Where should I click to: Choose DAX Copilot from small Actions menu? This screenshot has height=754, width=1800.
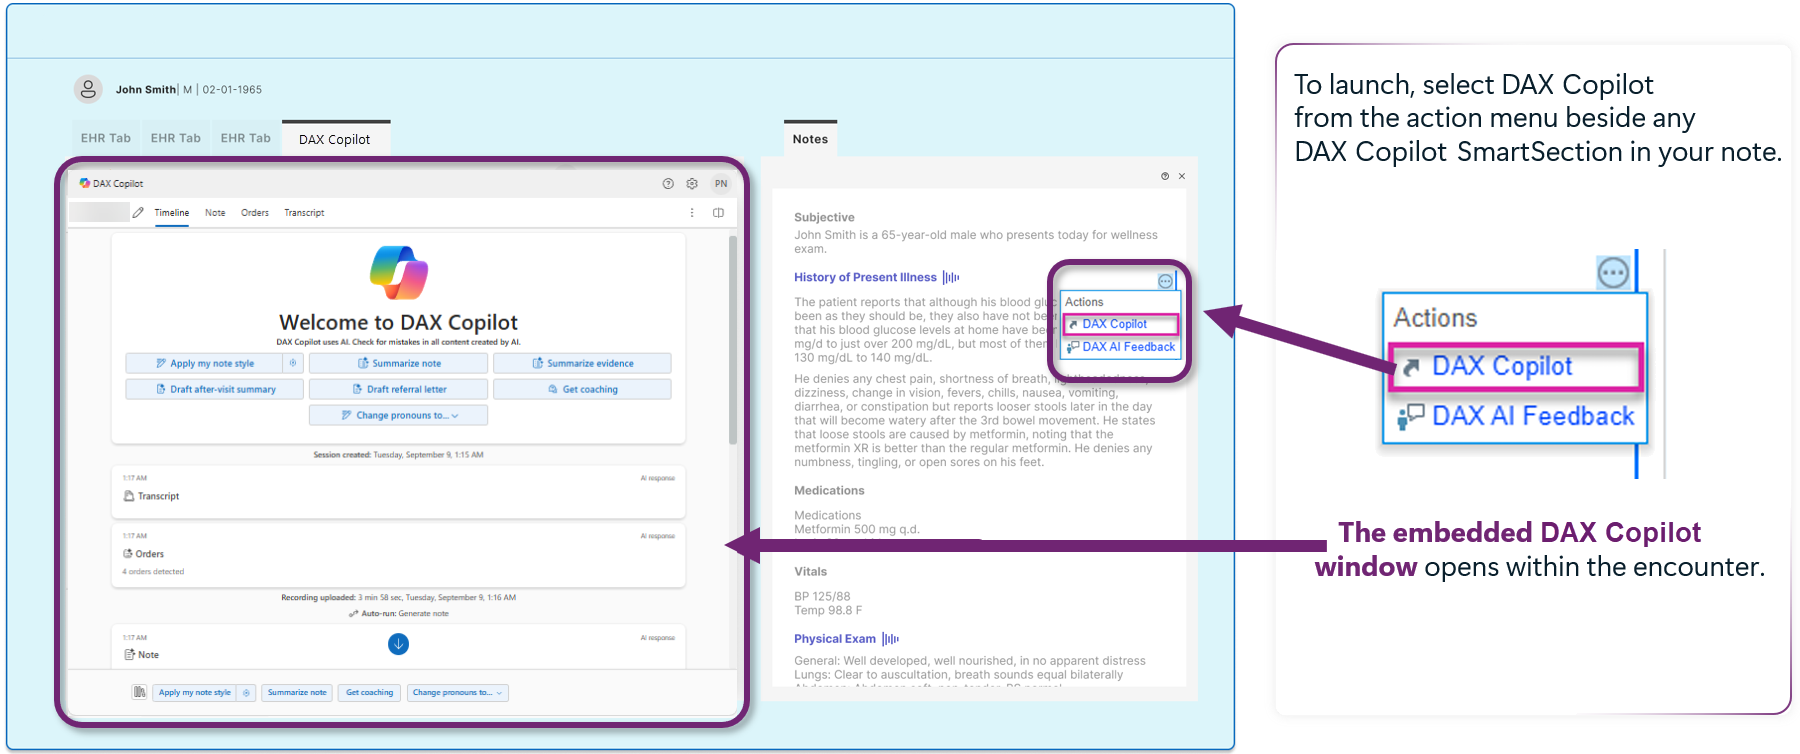(1120, 324)
